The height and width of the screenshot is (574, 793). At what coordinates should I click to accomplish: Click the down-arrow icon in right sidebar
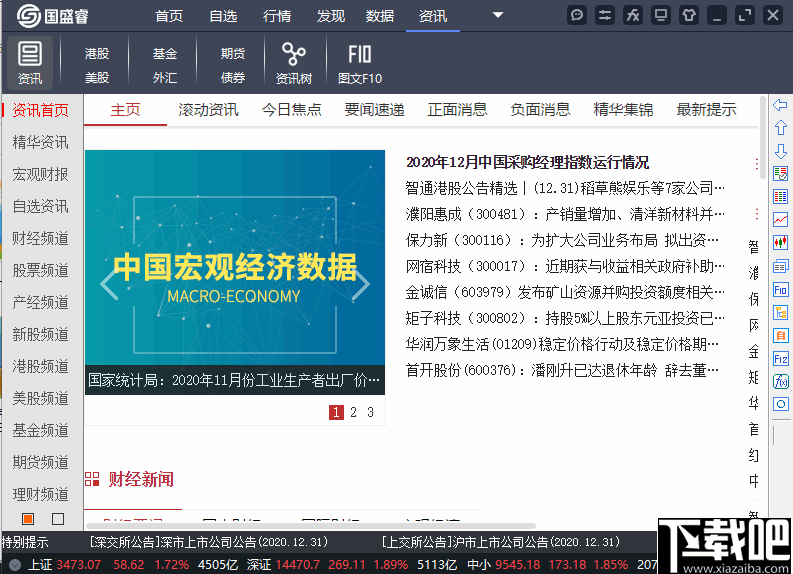coord(780,151)
